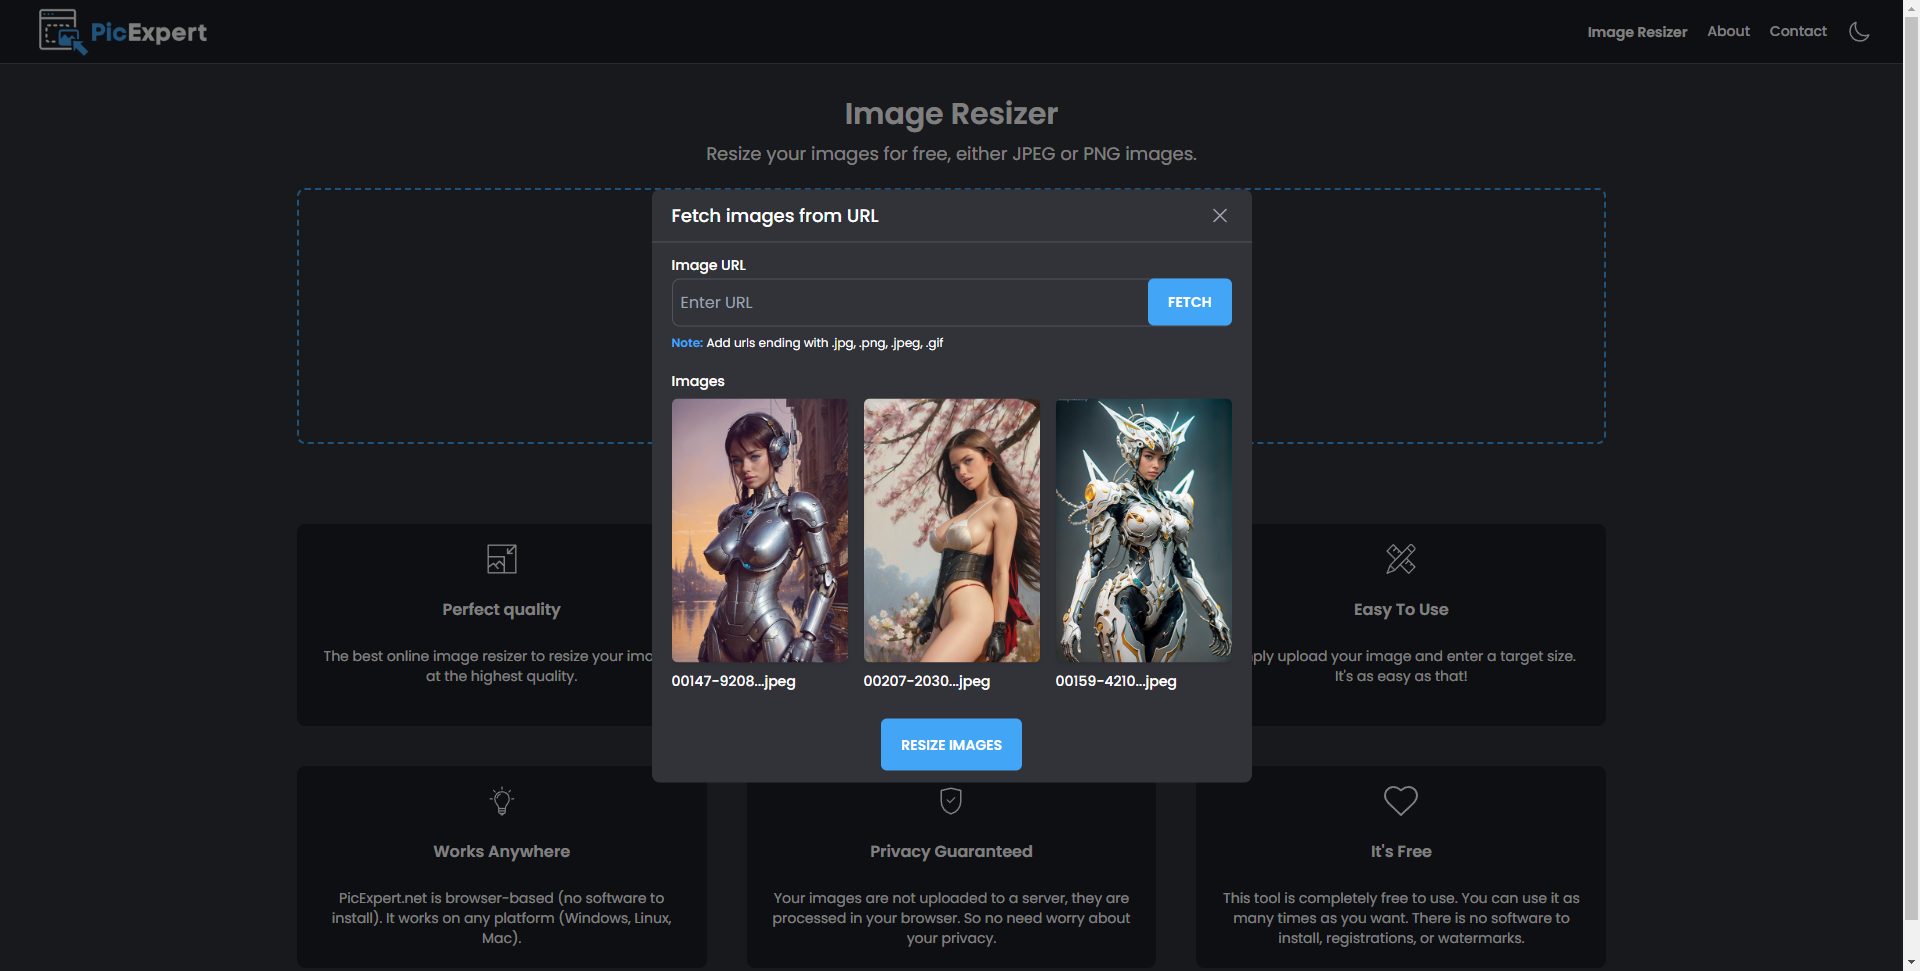The image size is (1920, 971).
Task: Click the Perfect quality heading
Action: pos(502,610)
